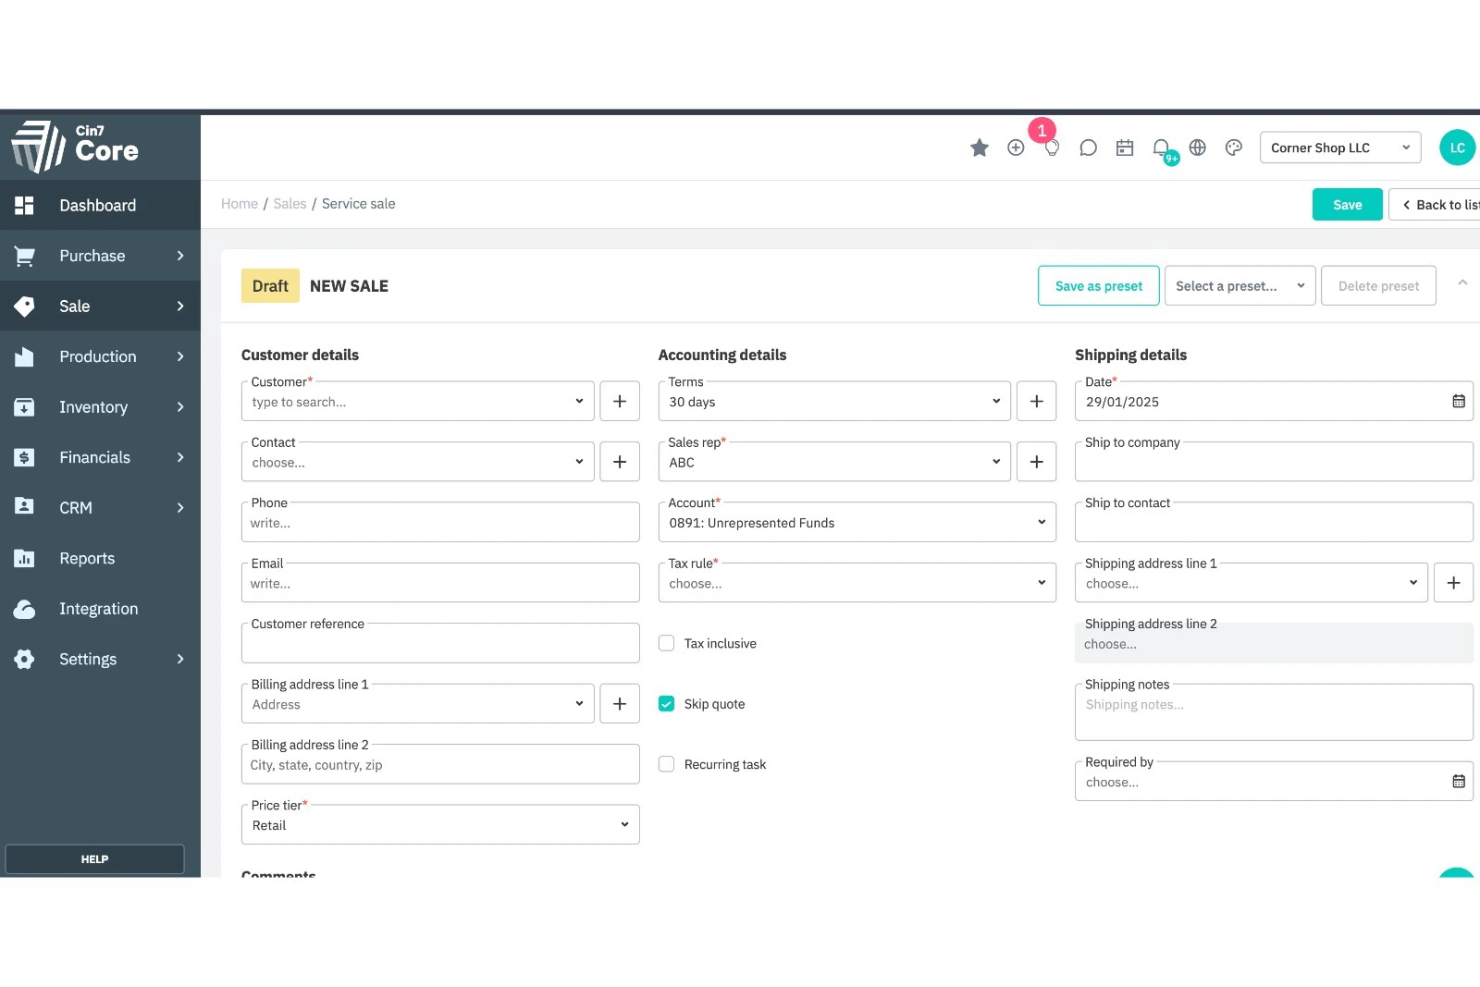This screenshot has width=1480, height=987.
Task: Open the Cin7 Core Dashboard icon
Action: point(24,205)
